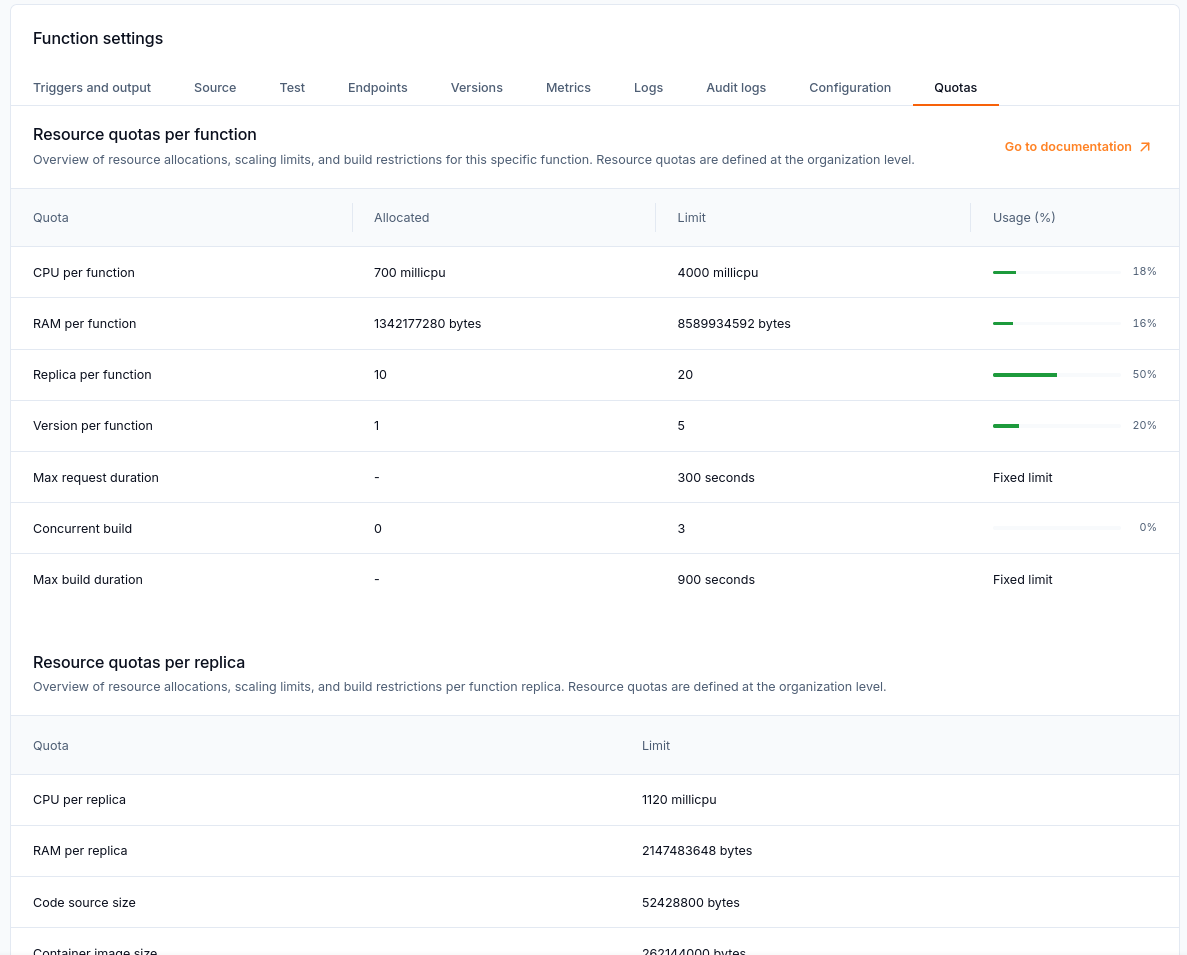
Task: Go to the Endpoints tab
Action: pyautogui.click(x=378, y=88)
